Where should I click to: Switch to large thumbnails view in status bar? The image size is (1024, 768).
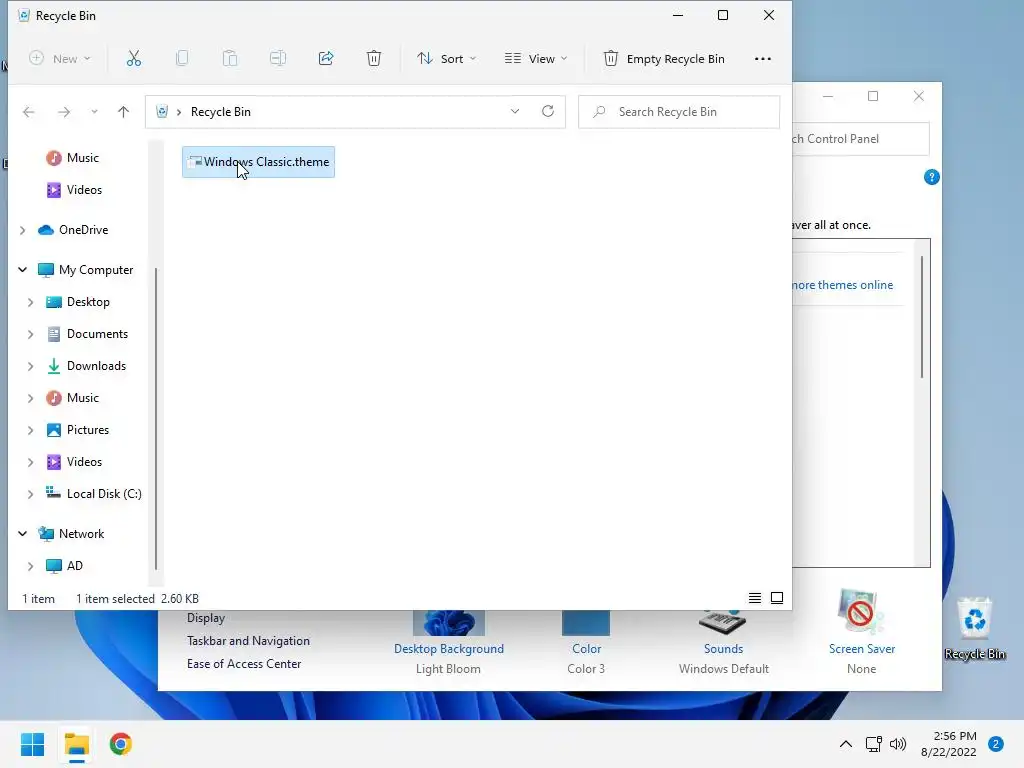pyautogui.click(x=777, y=598)
